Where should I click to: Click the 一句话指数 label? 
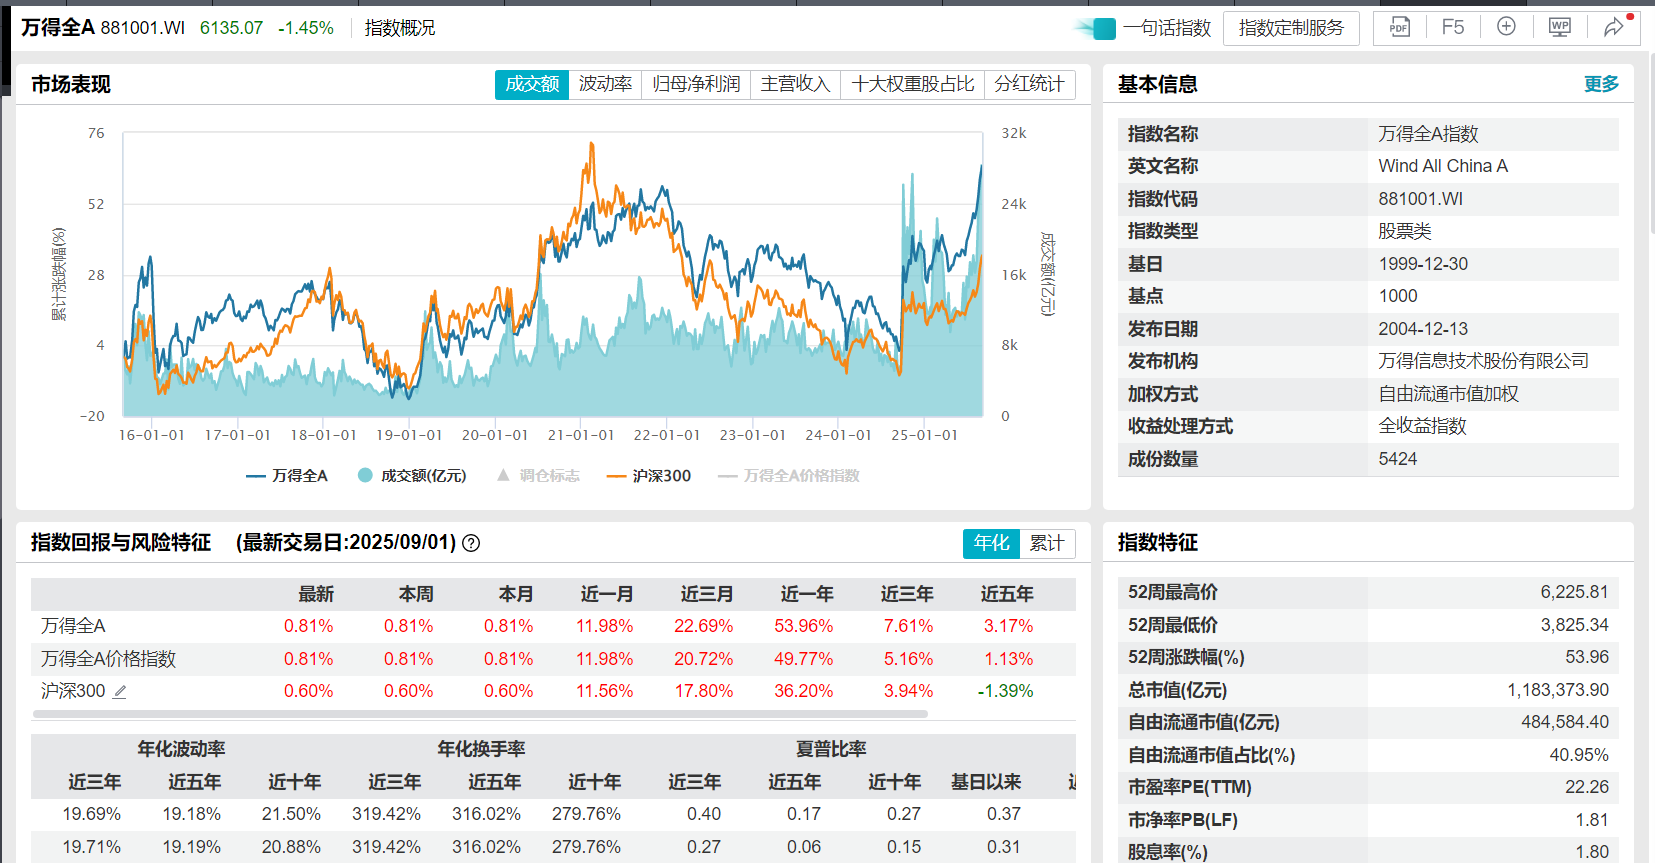(x=1167, y=28)
